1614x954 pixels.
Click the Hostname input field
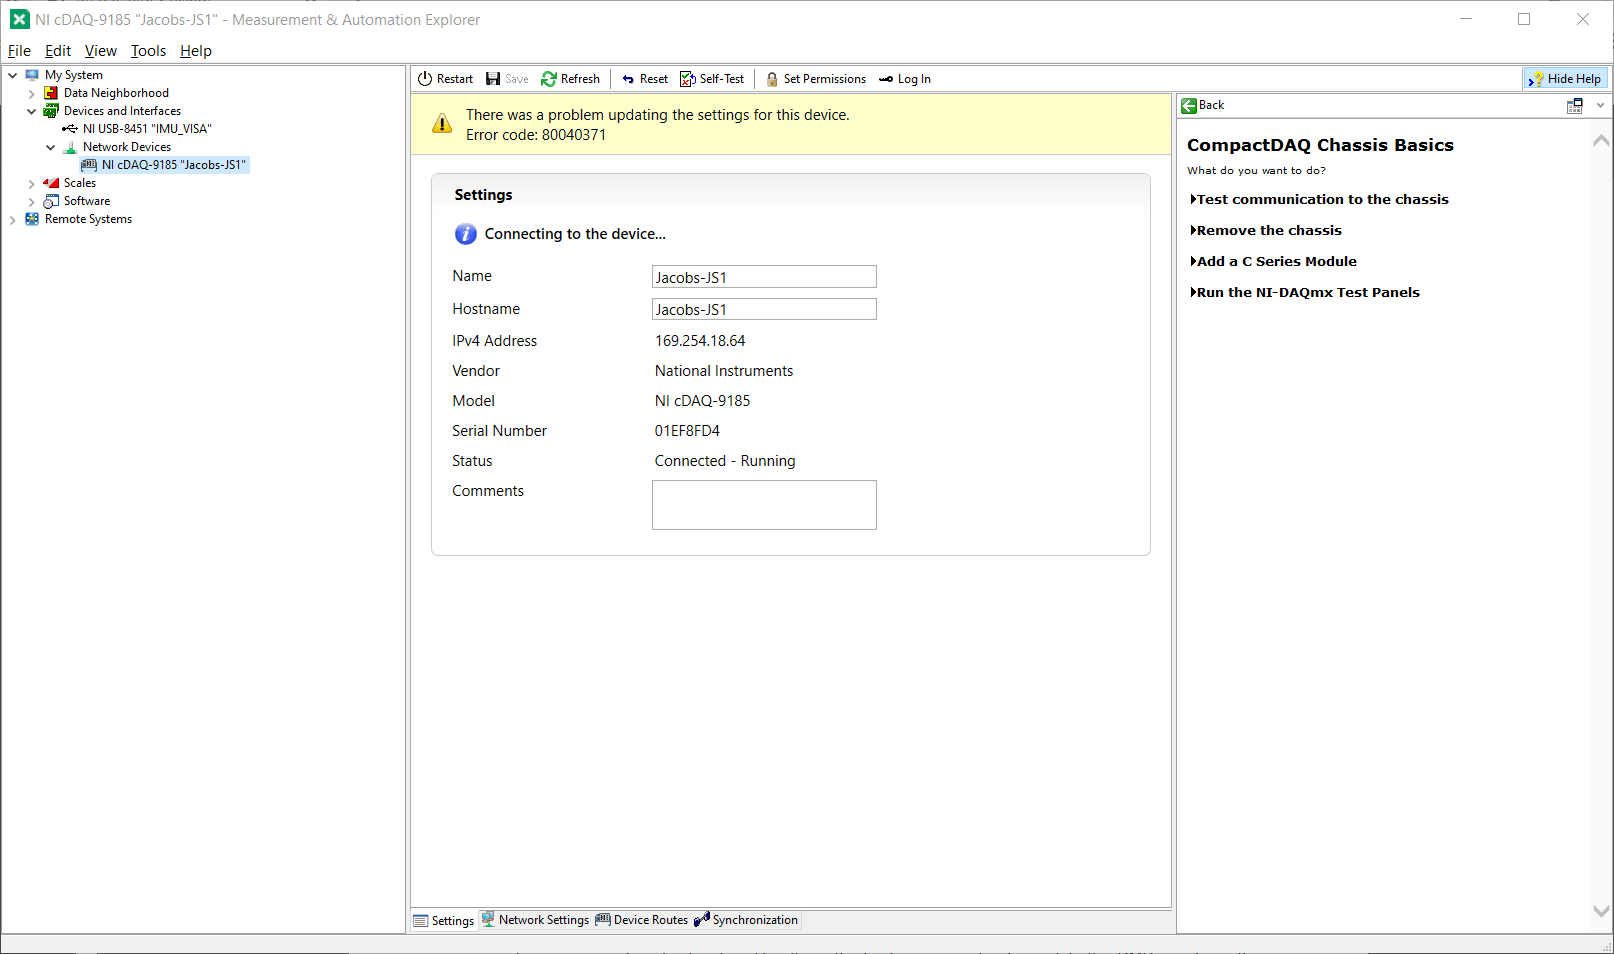click(764, 309)
